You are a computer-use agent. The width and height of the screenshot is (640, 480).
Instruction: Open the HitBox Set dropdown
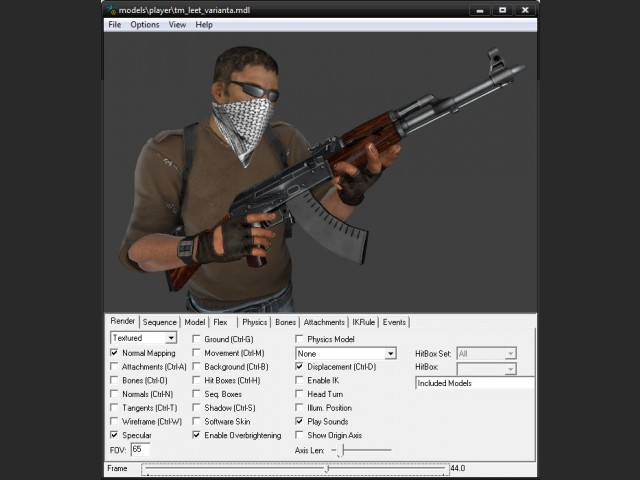[486, 353]
